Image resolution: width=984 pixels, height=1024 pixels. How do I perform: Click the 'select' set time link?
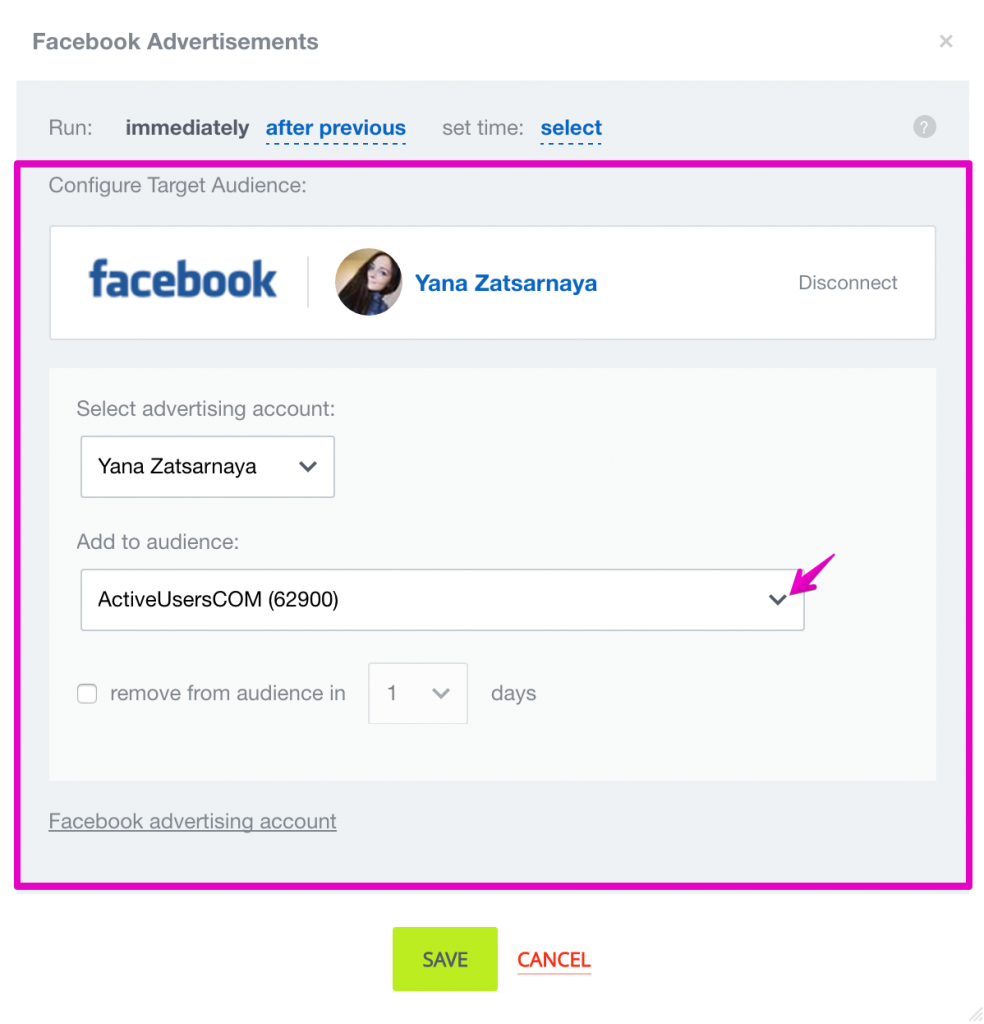tap(571, 127)
